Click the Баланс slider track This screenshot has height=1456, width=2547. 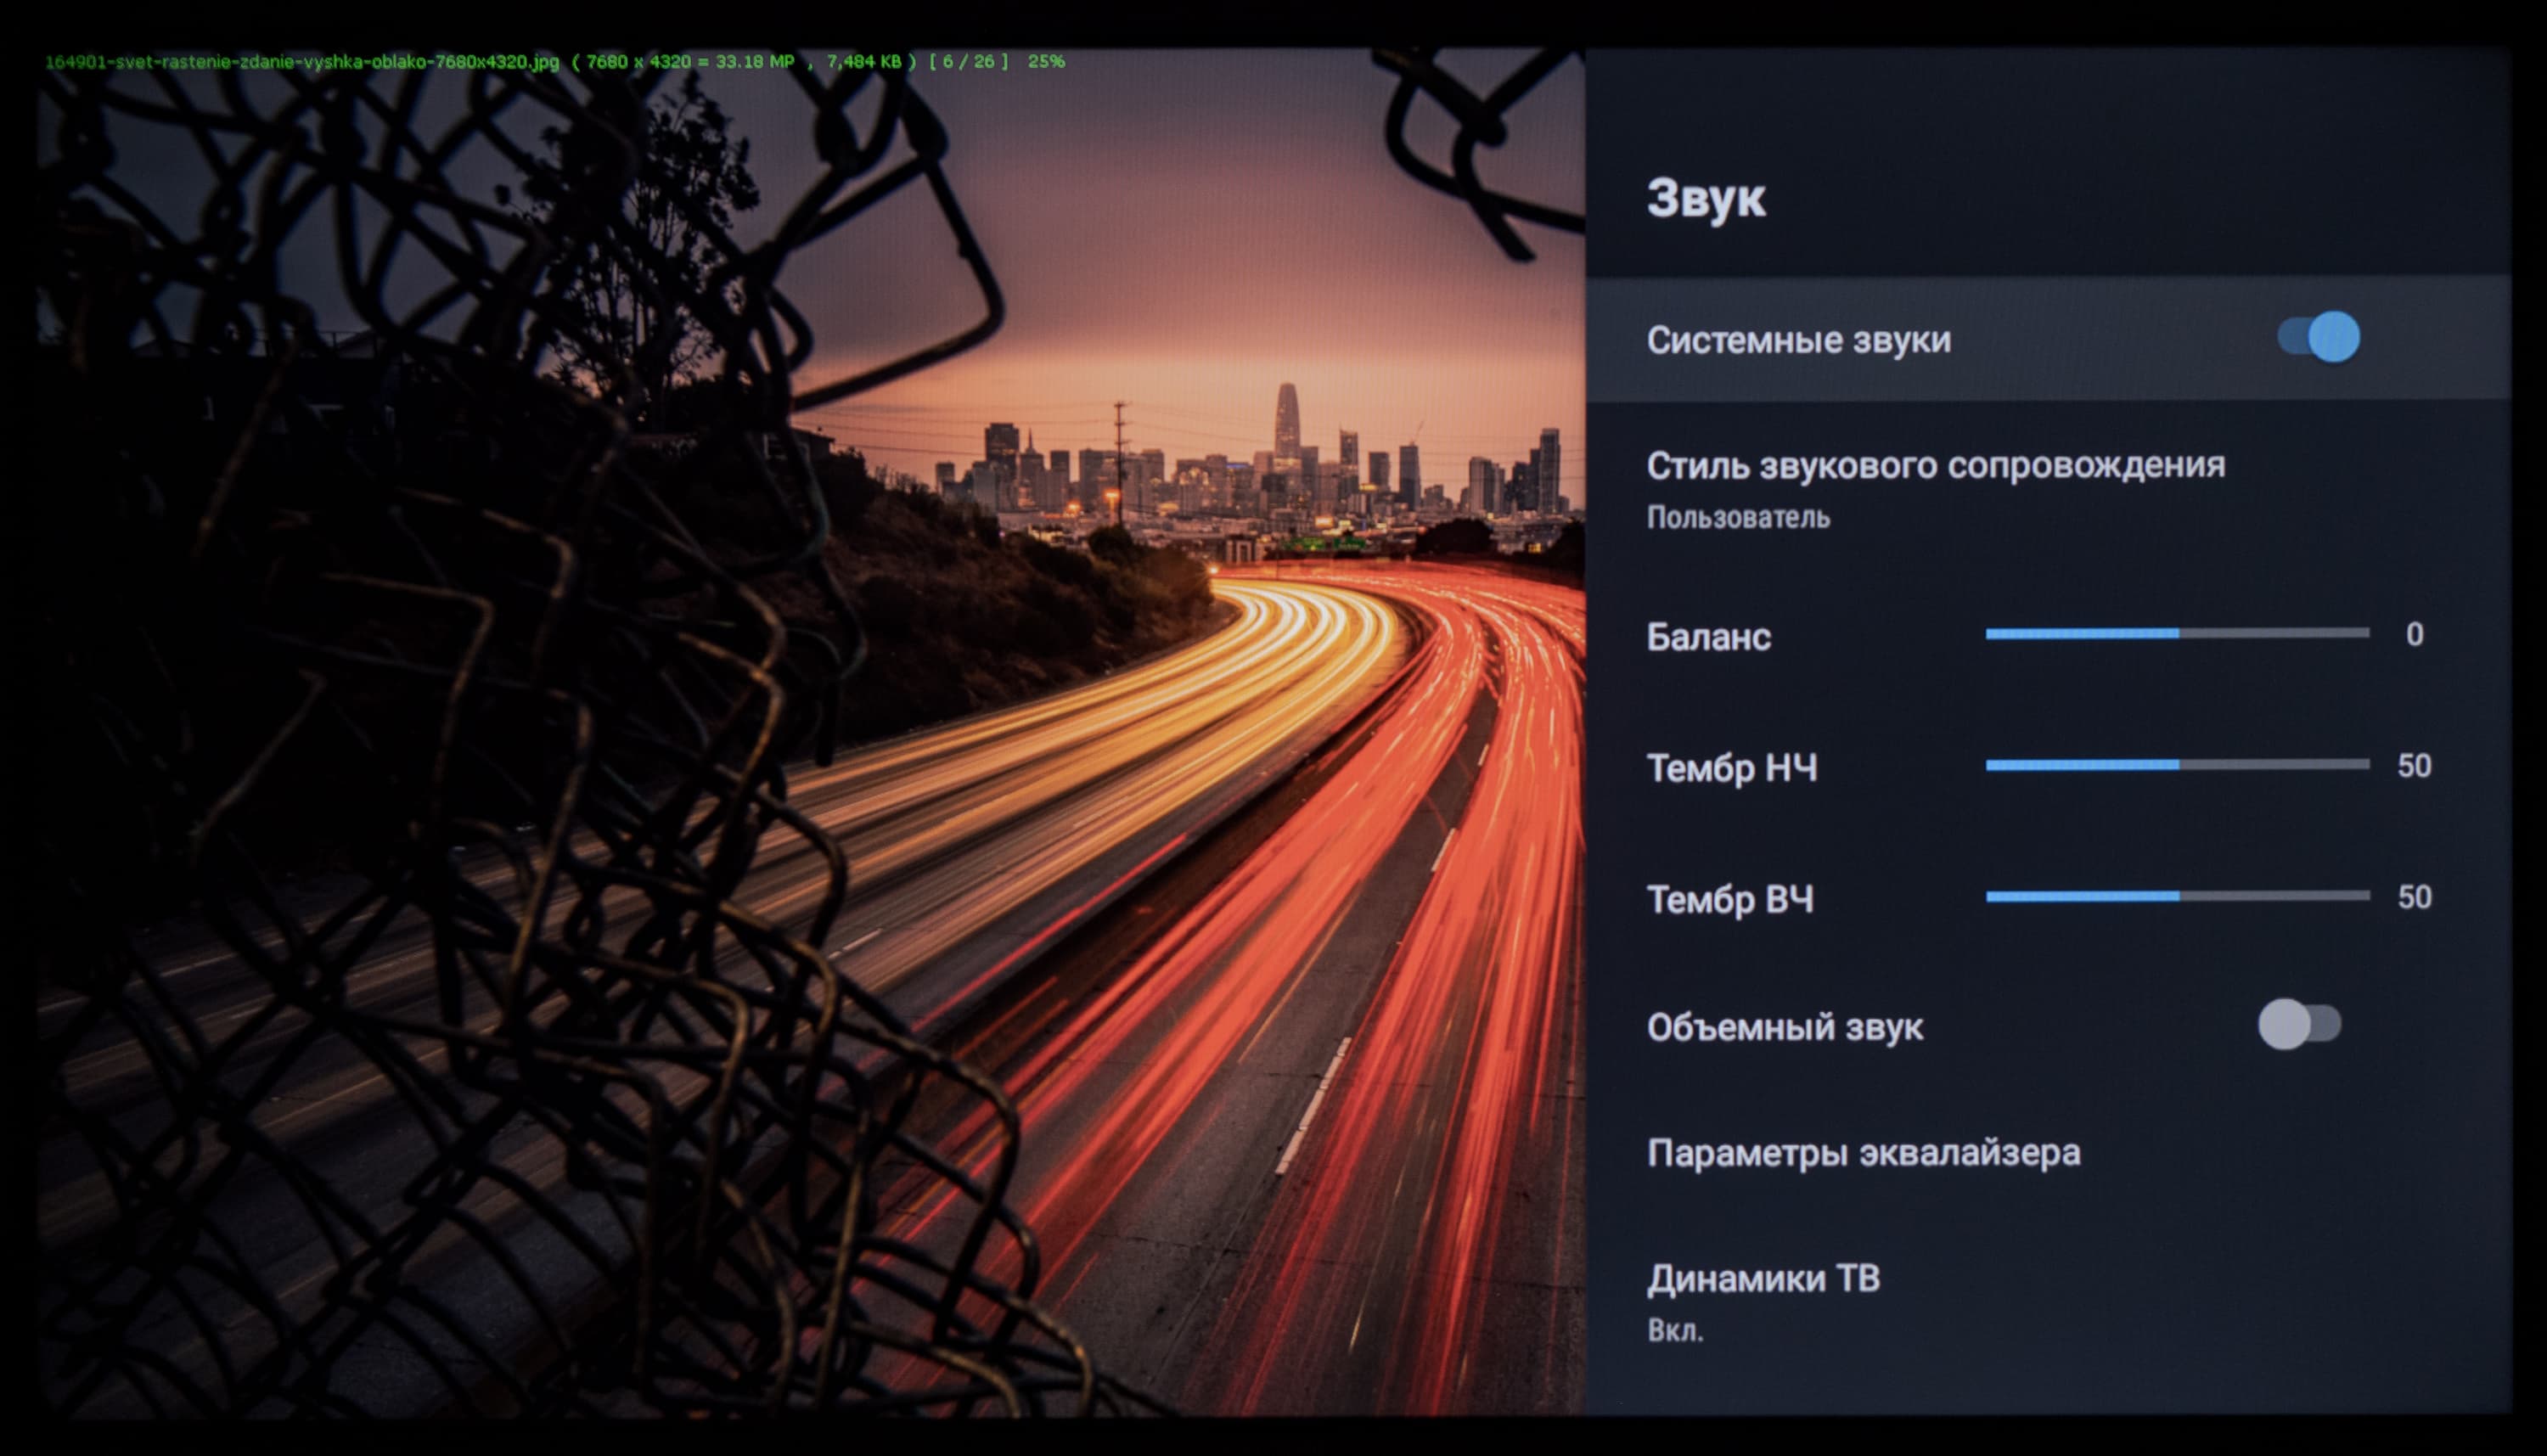[2176, 633]
